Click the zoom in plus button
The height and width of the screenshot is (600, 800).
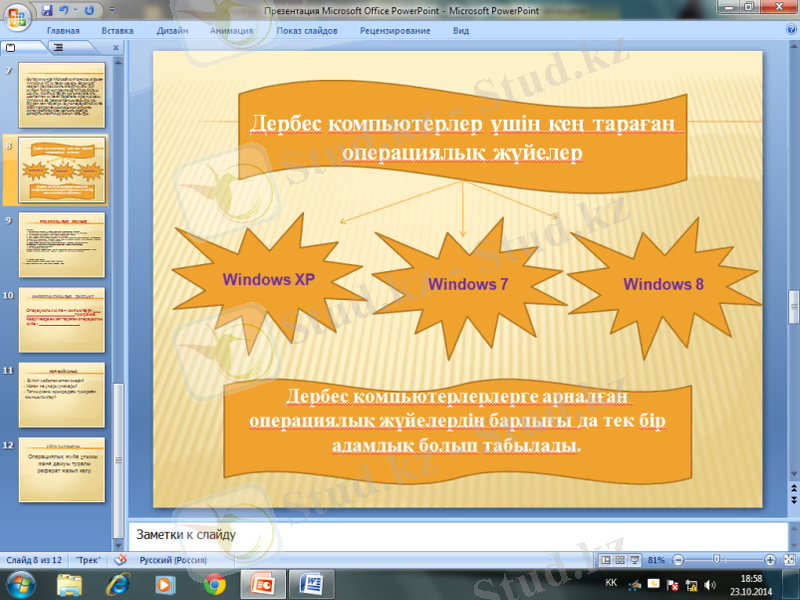[770, 559]
